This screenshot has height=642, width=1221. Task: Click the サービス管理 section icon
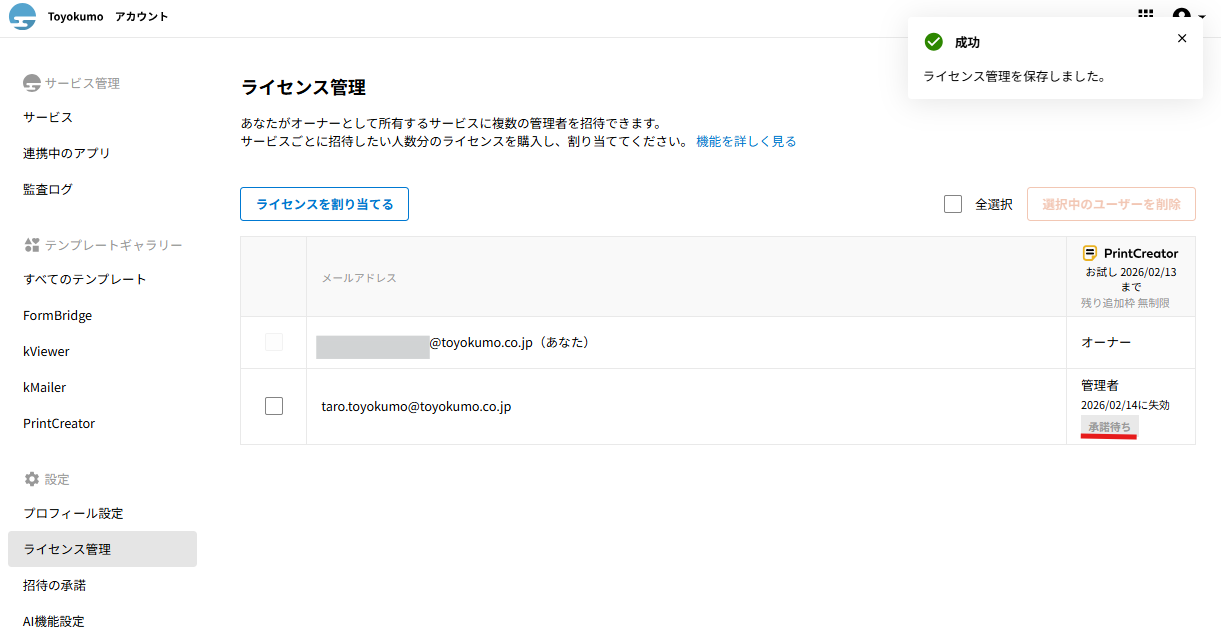tap(31, 83)
